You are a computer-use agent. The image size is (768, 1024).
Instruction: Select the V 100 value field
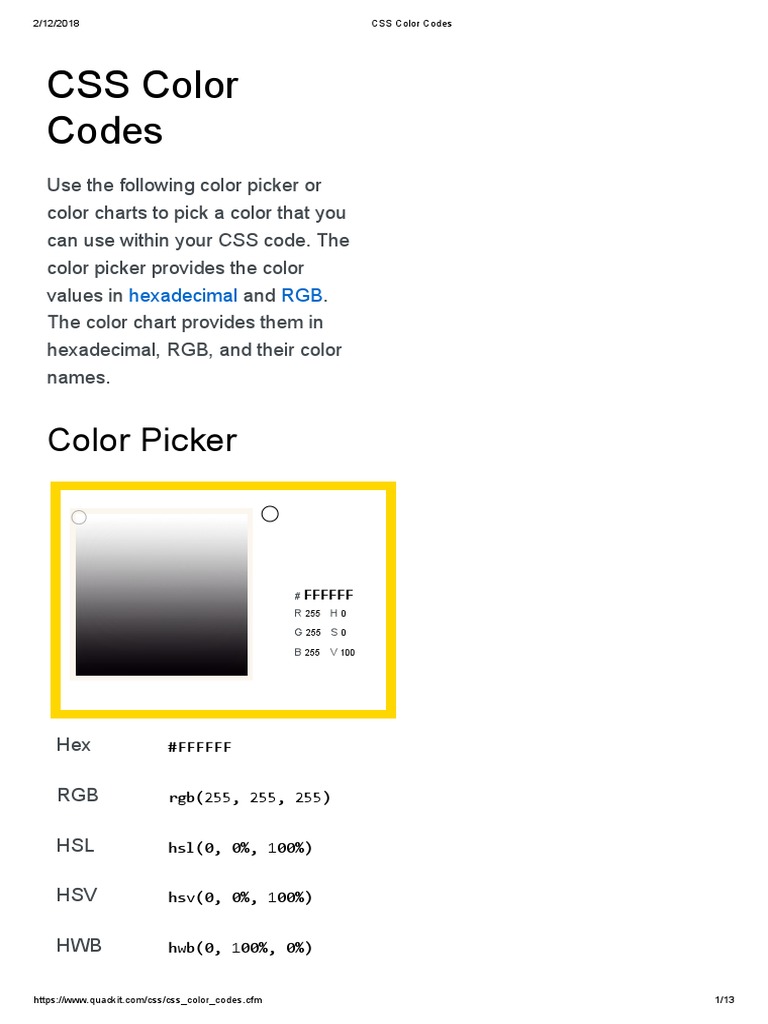click(x=347, y=652)
